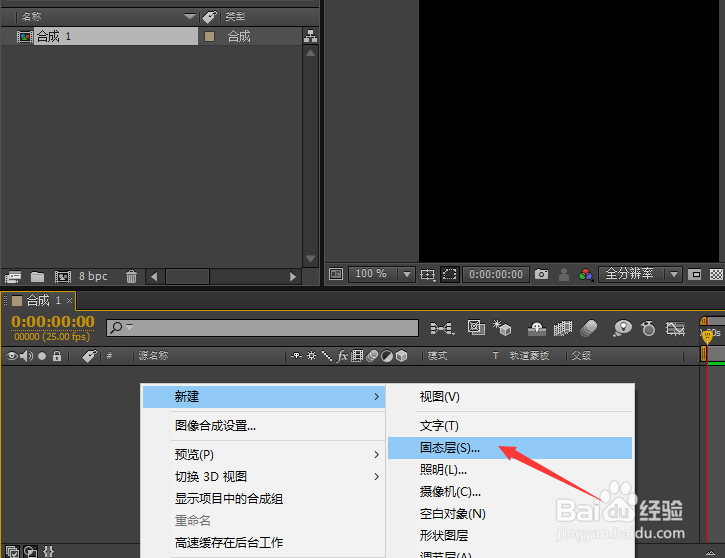Click project panel vertical scroll up arrow
The height and width of the screenshot is (558, 725).
[x=310, y=53]
